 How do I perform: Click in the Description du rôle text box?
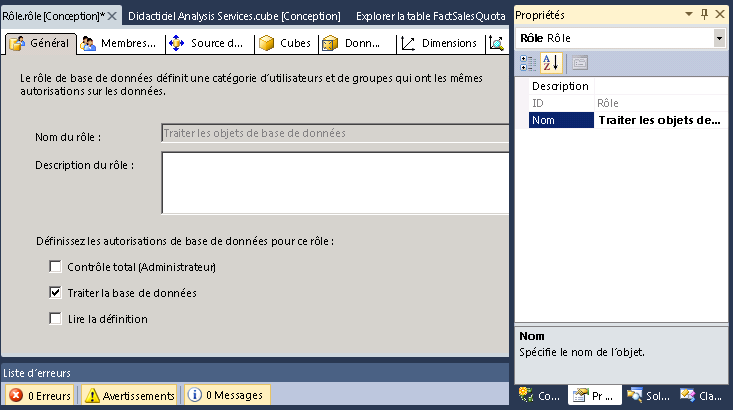pos(335,182)
